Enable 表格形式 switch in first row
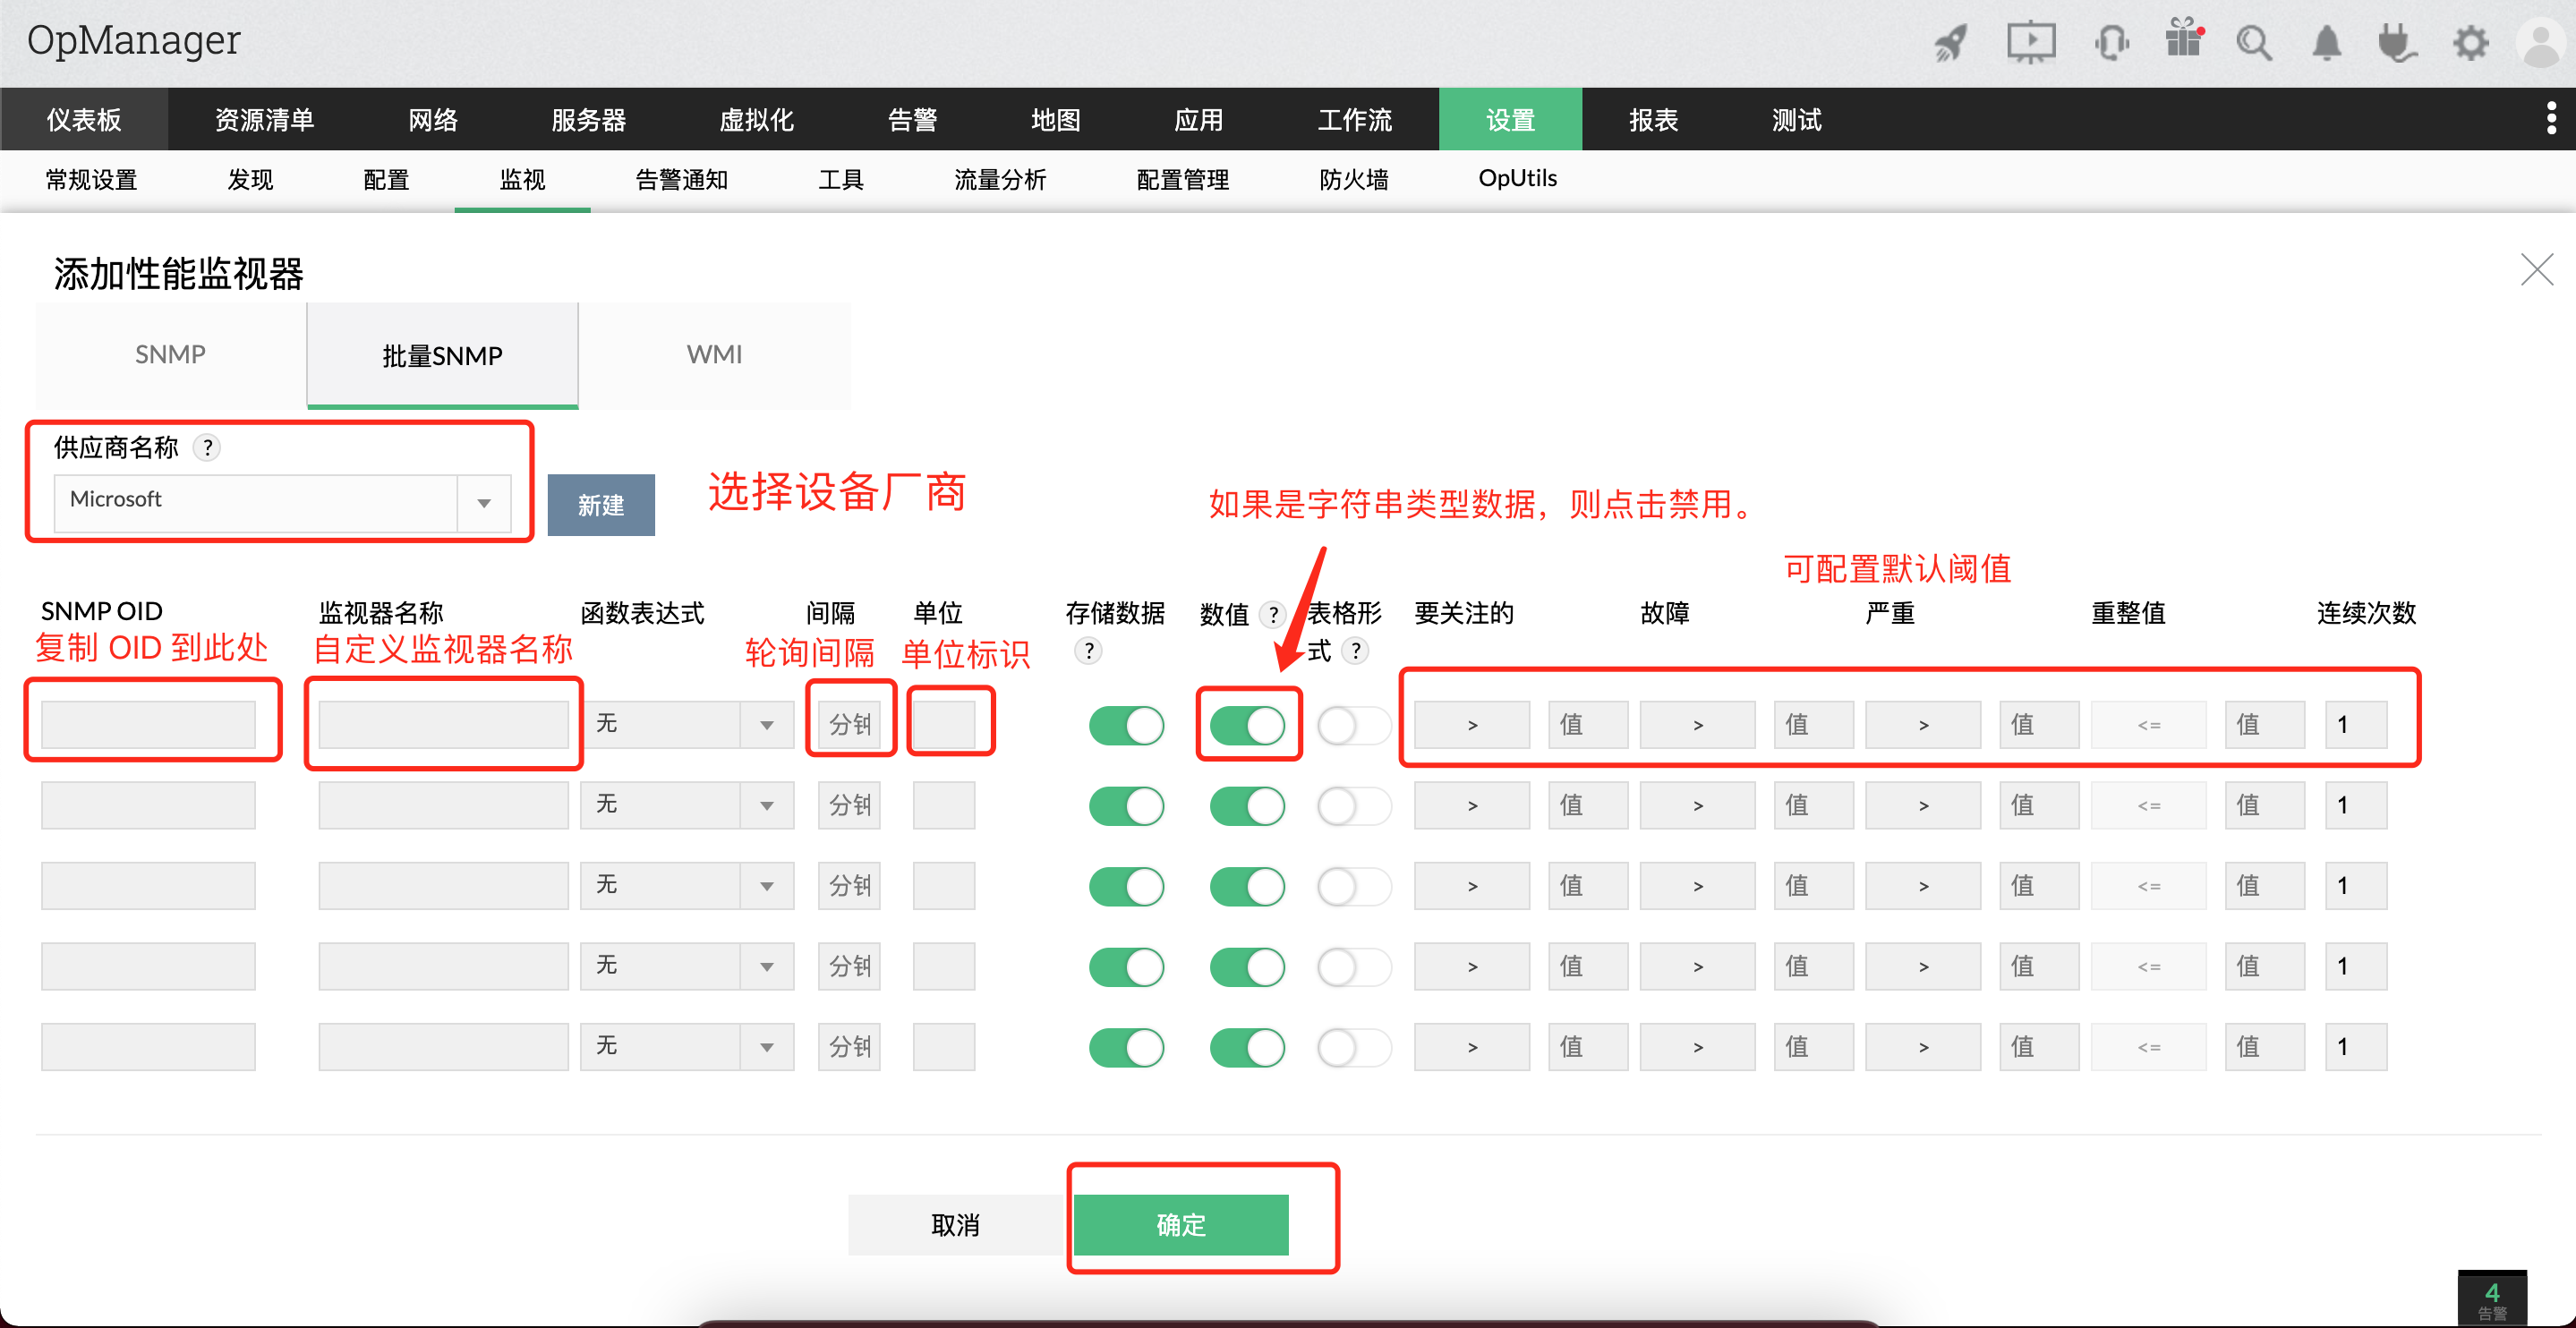This screenshot has width=2576, height=1328. (x=1354, y=725)
